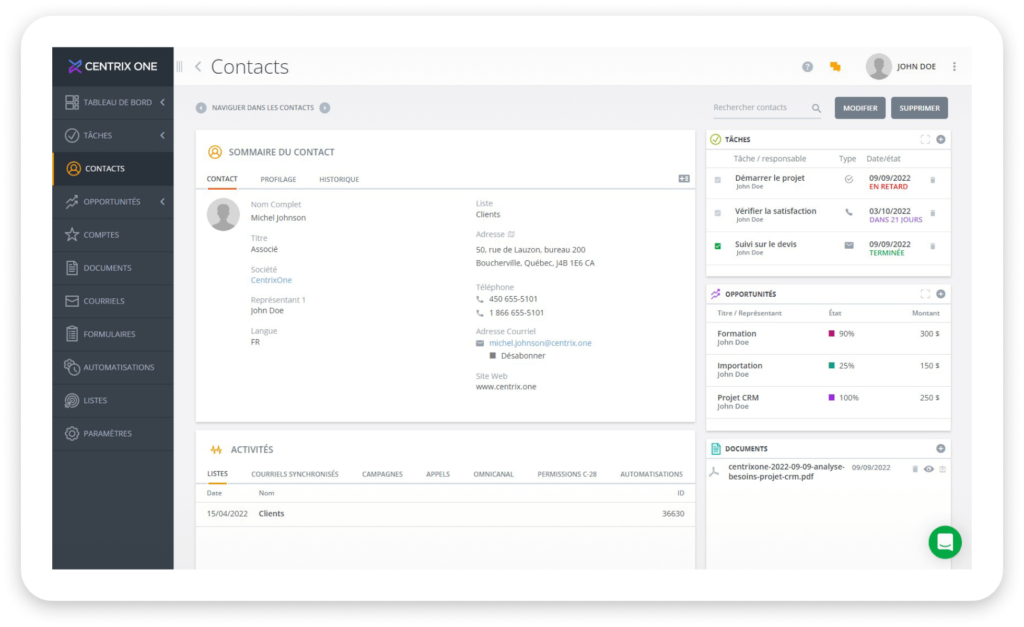Toggle the Désabonner checkbox
This screenshot has width=1024, height=627.
coord(493,356)
